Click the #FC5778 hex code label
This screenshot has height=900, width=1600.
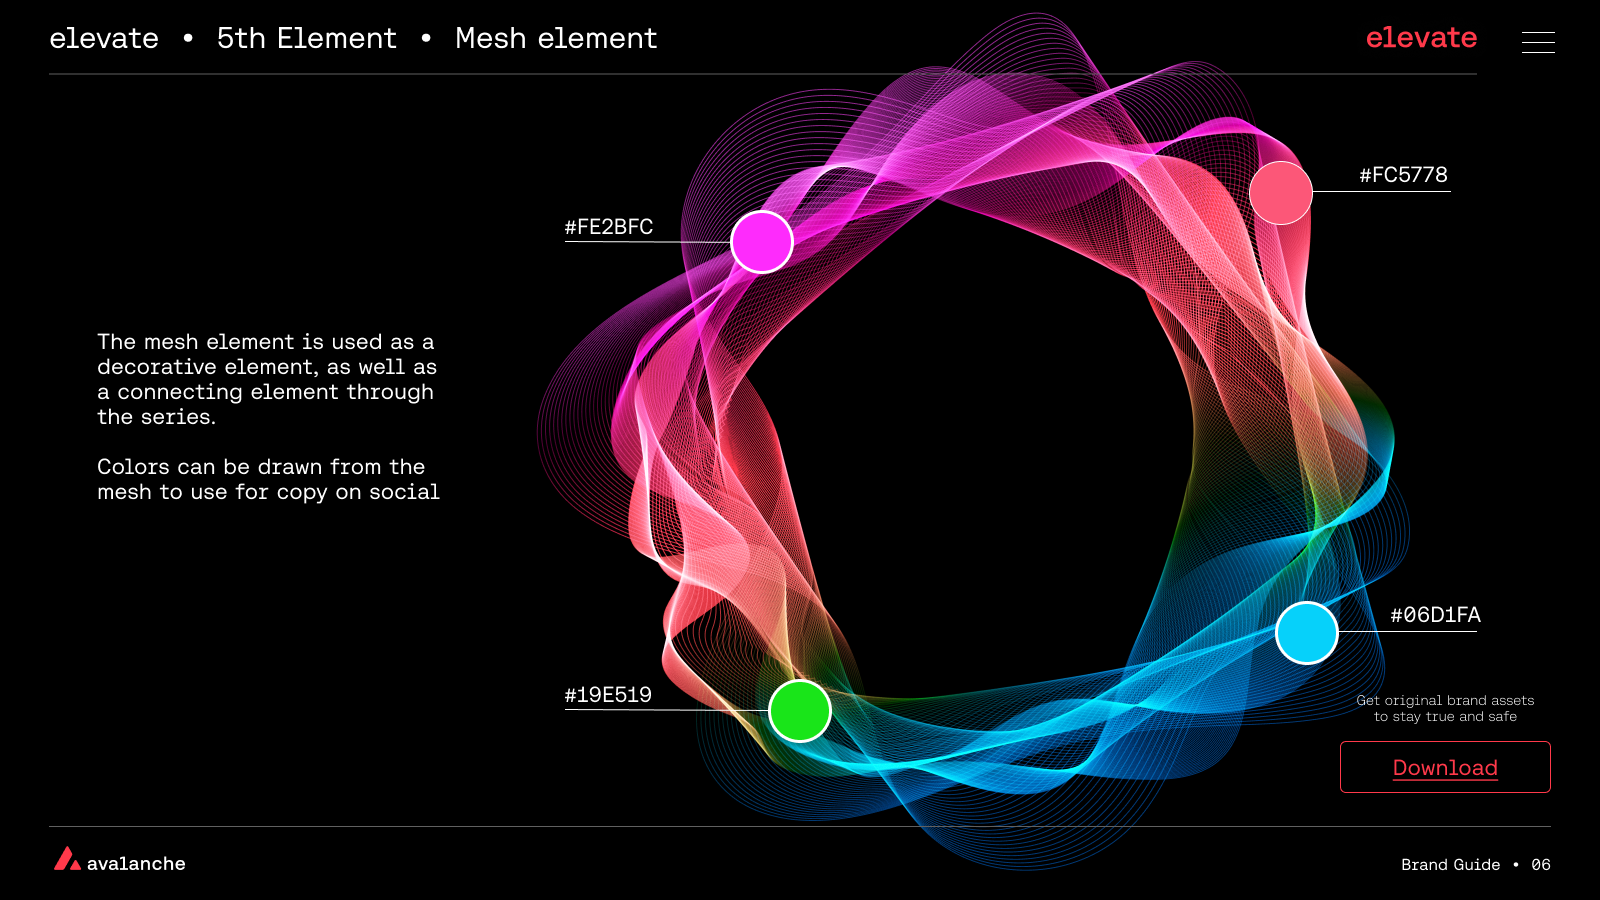(x=1403, y=175)
